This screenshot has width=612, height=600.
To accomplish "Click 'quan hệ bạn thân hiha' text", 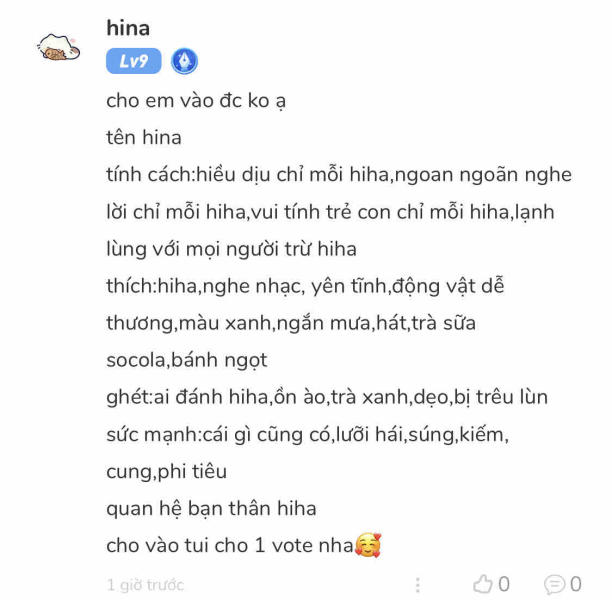I will pyautogui.click(x=211, y=508).
